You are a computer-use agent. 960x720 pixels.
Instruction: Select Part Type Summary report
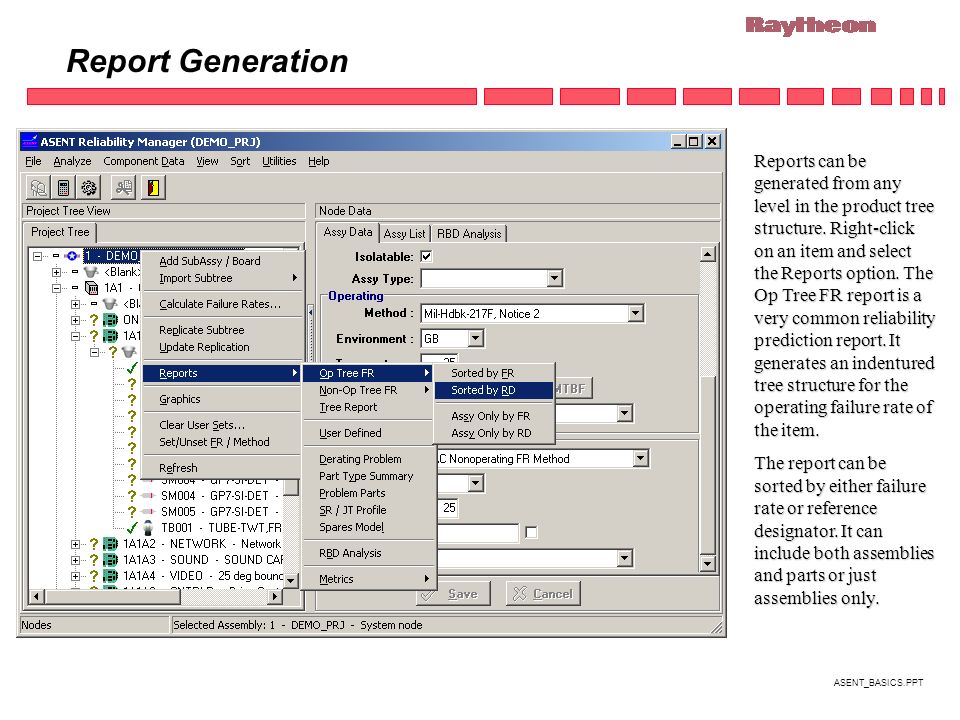point(369,476)
